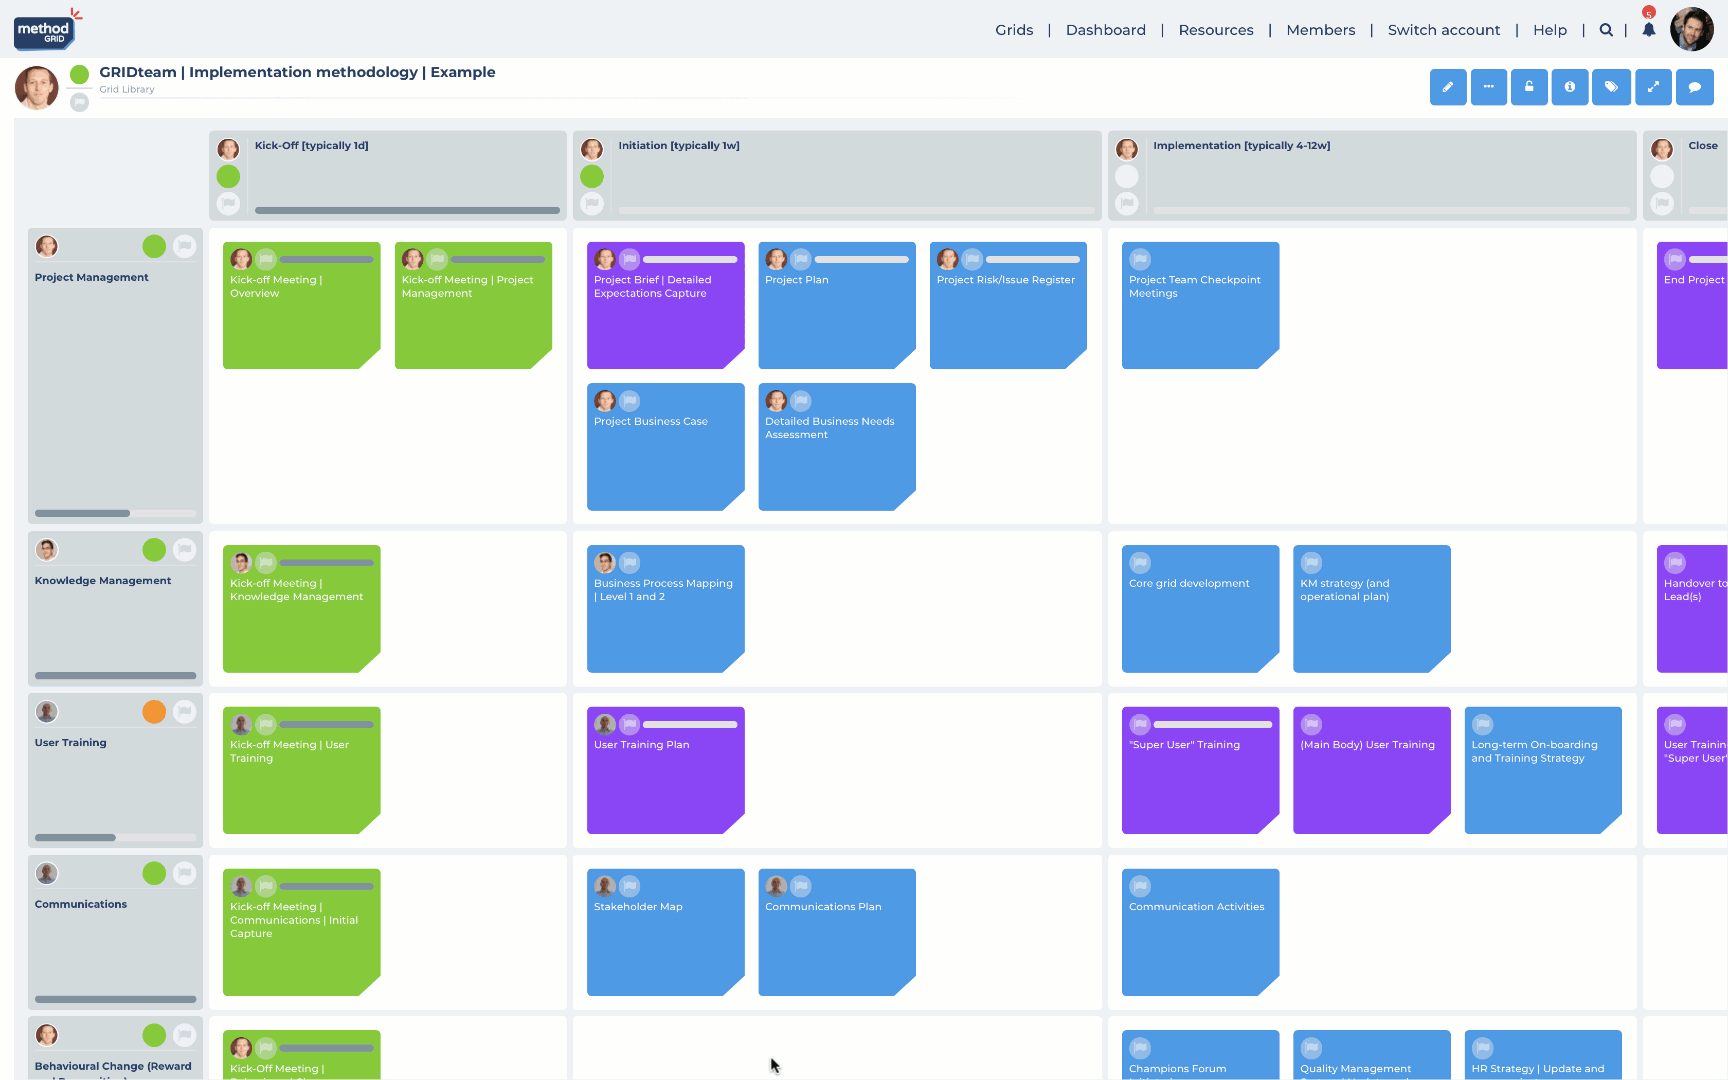Click the grid owner avatar beside the title
Screen dimensions: 1728x1080
pyautogui.click(x=37, y=87)
